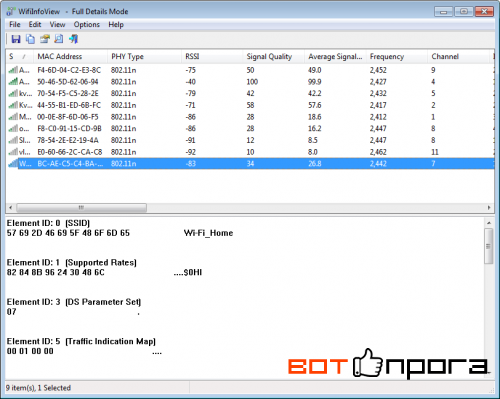Click Average Signal value 42.2
The width and height of the screenshot is (500, 399).
pos(315,93)
